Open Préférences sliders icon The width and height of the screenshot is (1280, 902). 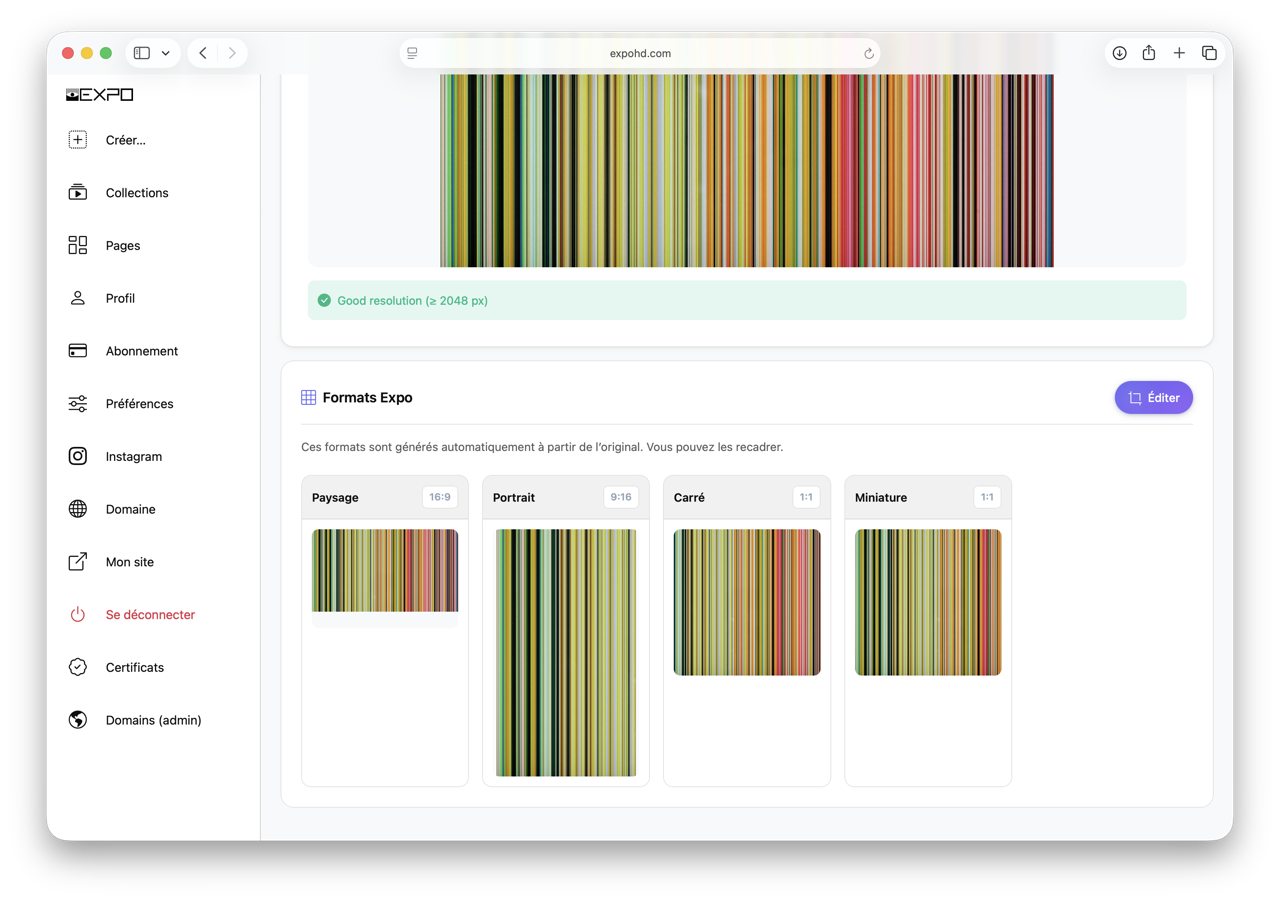78,404
